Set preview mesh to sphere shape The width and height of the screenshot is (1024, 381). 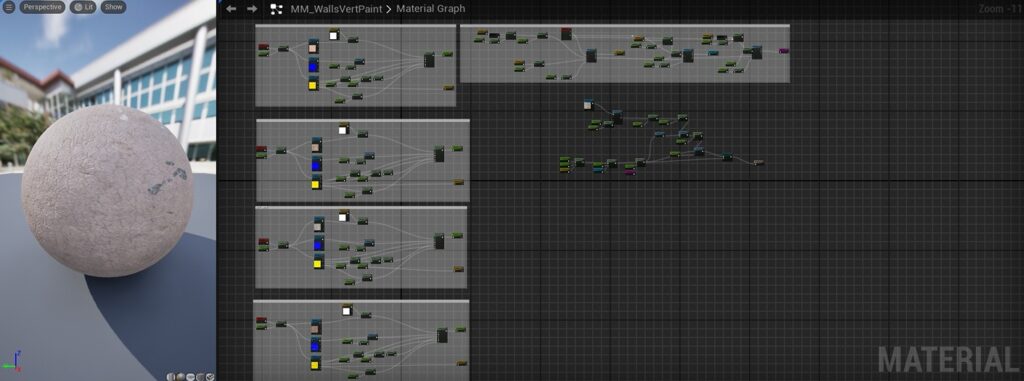click(181, 377)
